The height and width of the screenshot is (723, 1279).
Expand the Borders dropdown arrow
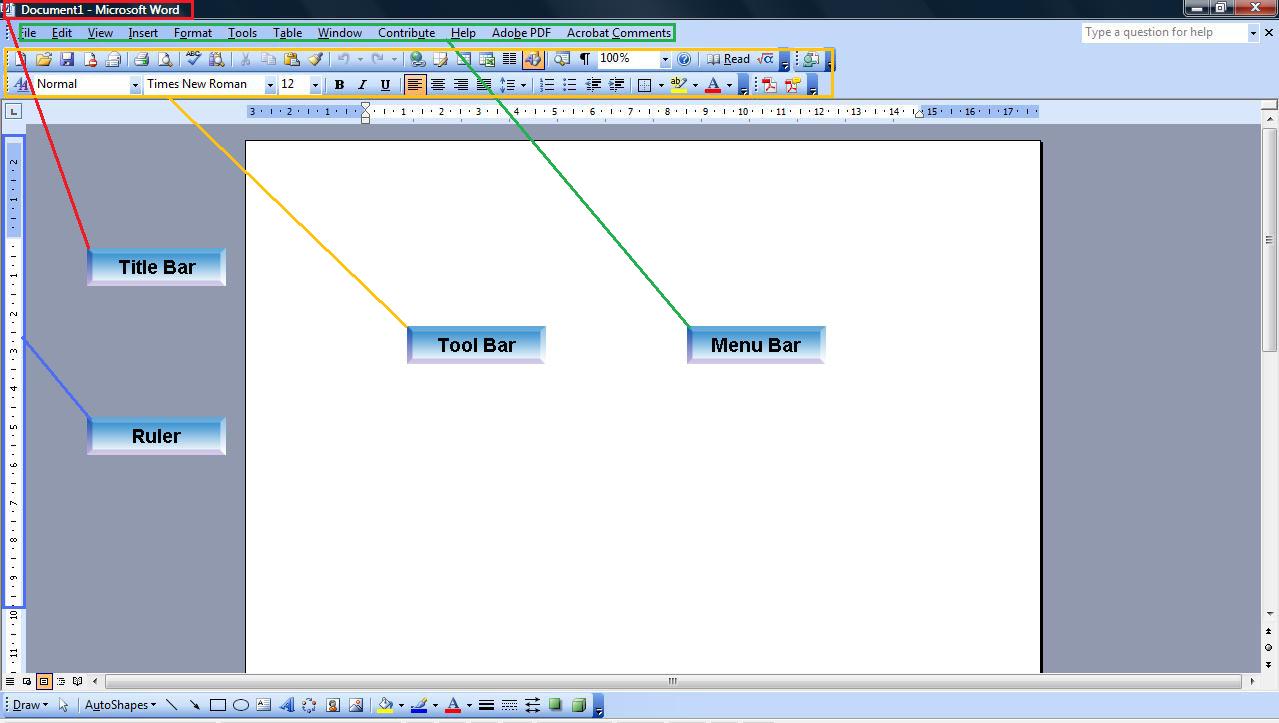point(661,85)
